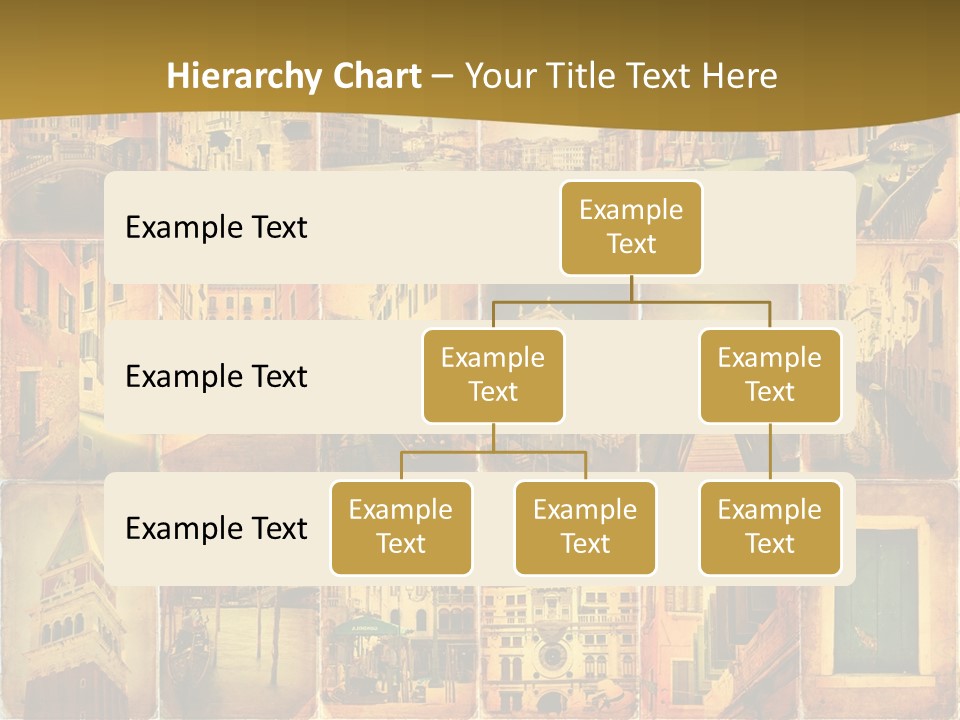Click the right box in the second hierarchy level
The height and width of the screenshot is (720, 960).
point(770,375)
